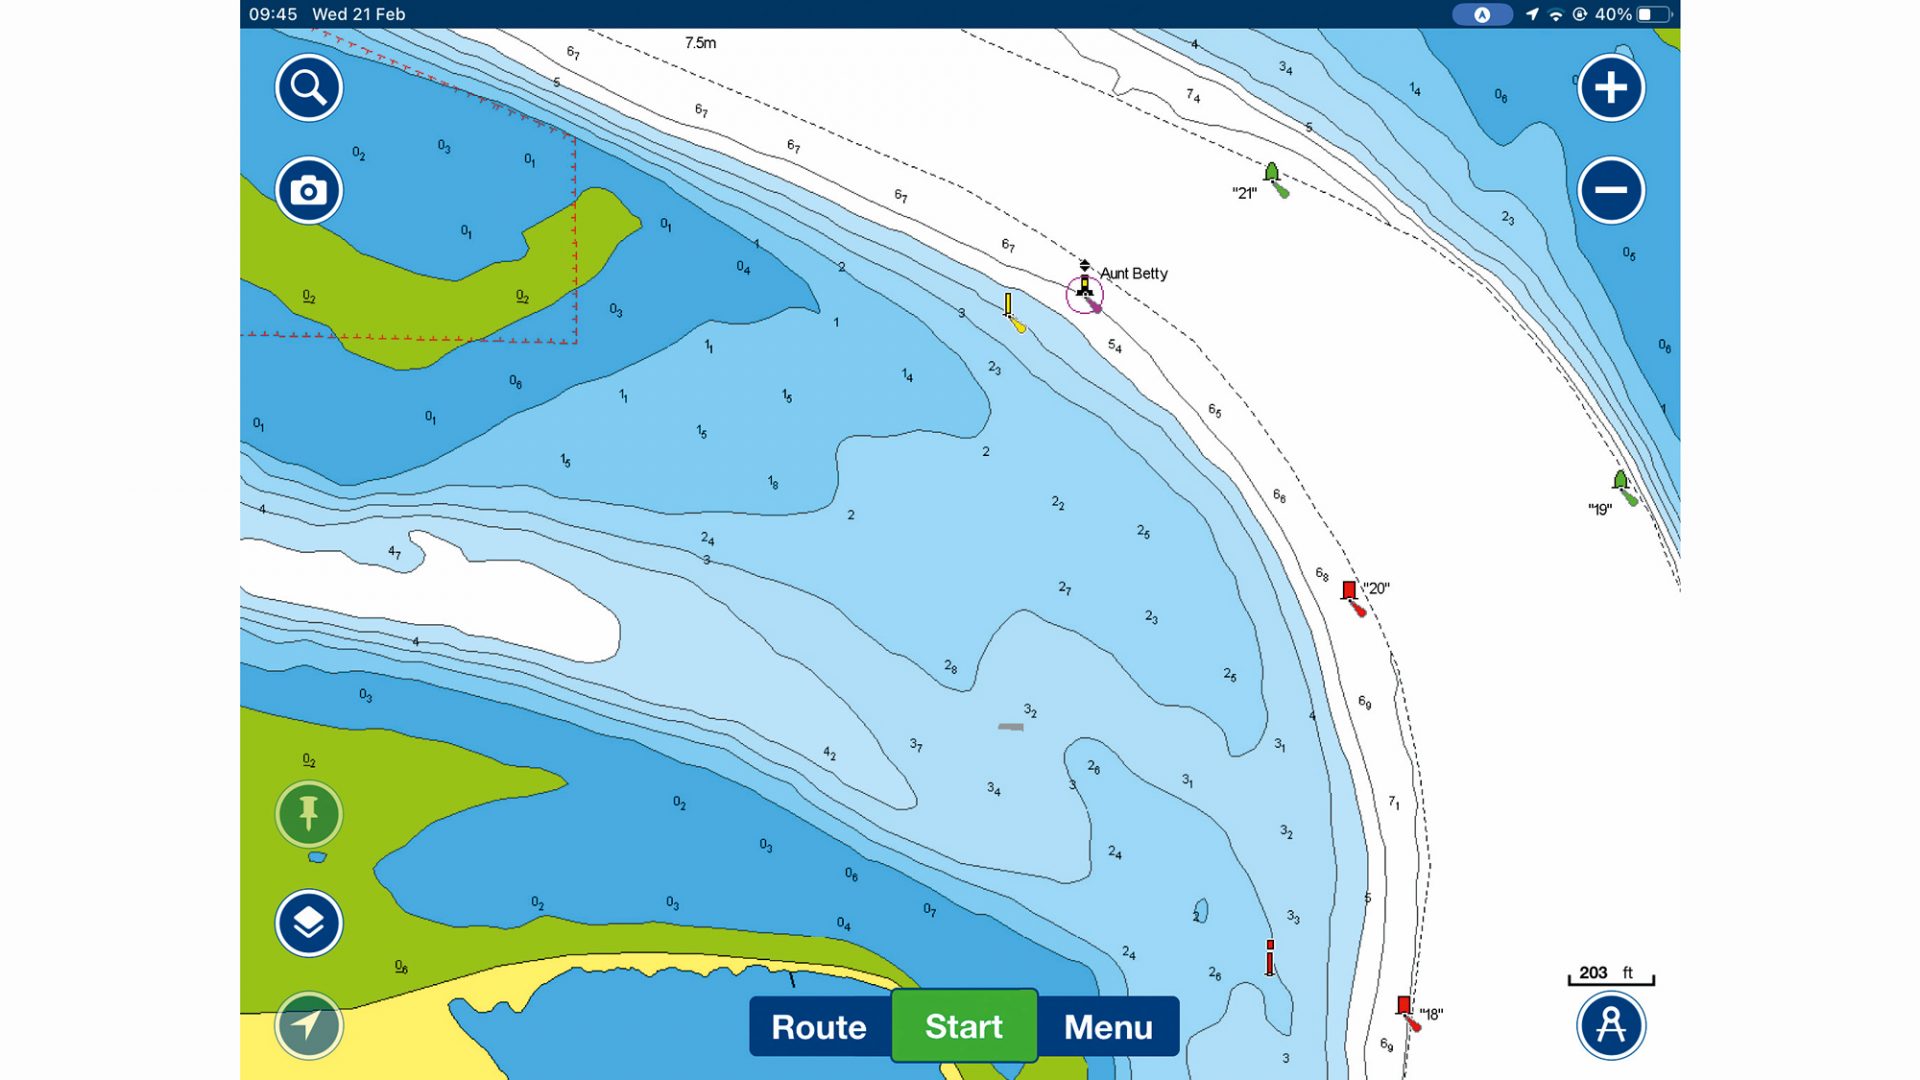This screenshot has width=1920, height=1080.
Task: Tap the Navionics arrow in the status bar
Action: 1482,14
